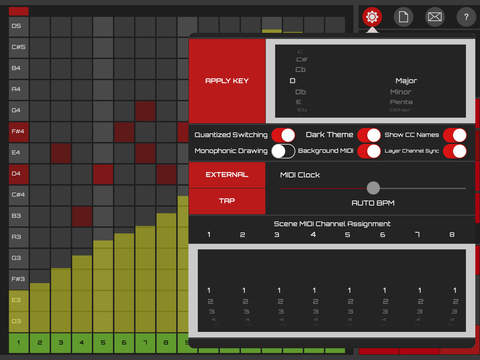The width and height of the screenshot is (480, 360).
Task: Pick key E in the key picker
Action: coord(298,102)
